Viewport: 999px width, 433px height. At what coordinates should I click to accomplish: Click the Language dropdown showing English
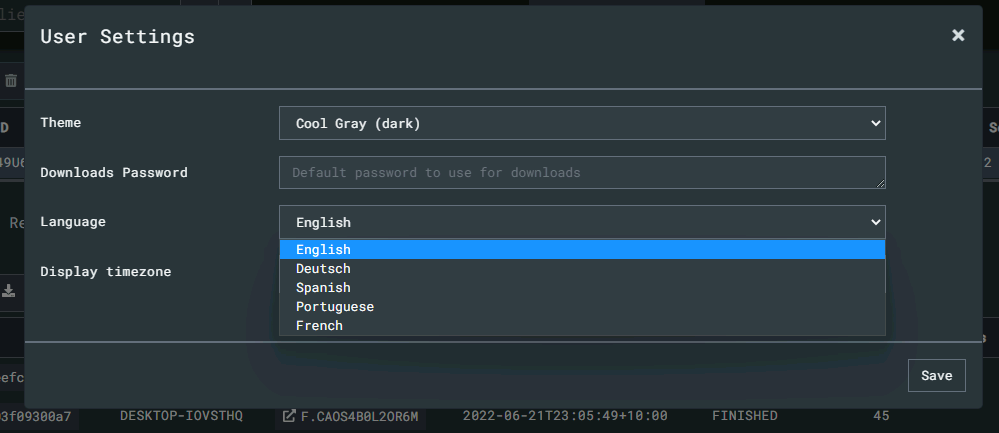[582, 222]
